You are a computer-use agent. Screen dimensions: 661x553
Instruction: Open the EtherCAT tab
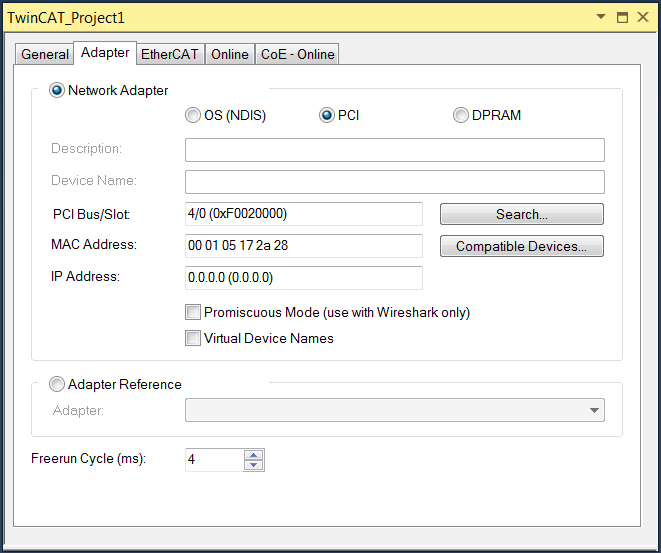pyautogui.click(x=169, y=54)
